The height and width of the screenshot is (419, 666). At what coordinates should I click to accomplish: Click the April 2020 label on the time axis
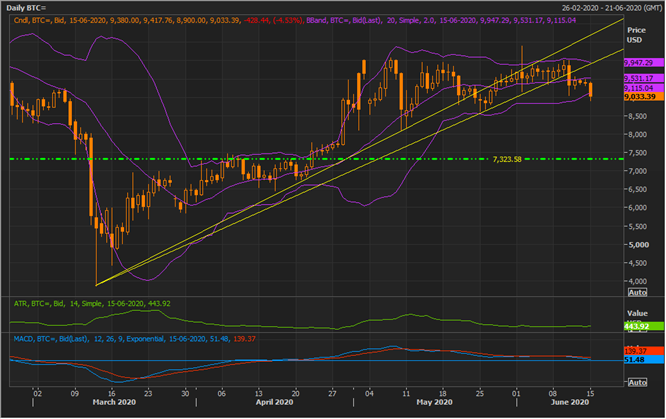274,402
